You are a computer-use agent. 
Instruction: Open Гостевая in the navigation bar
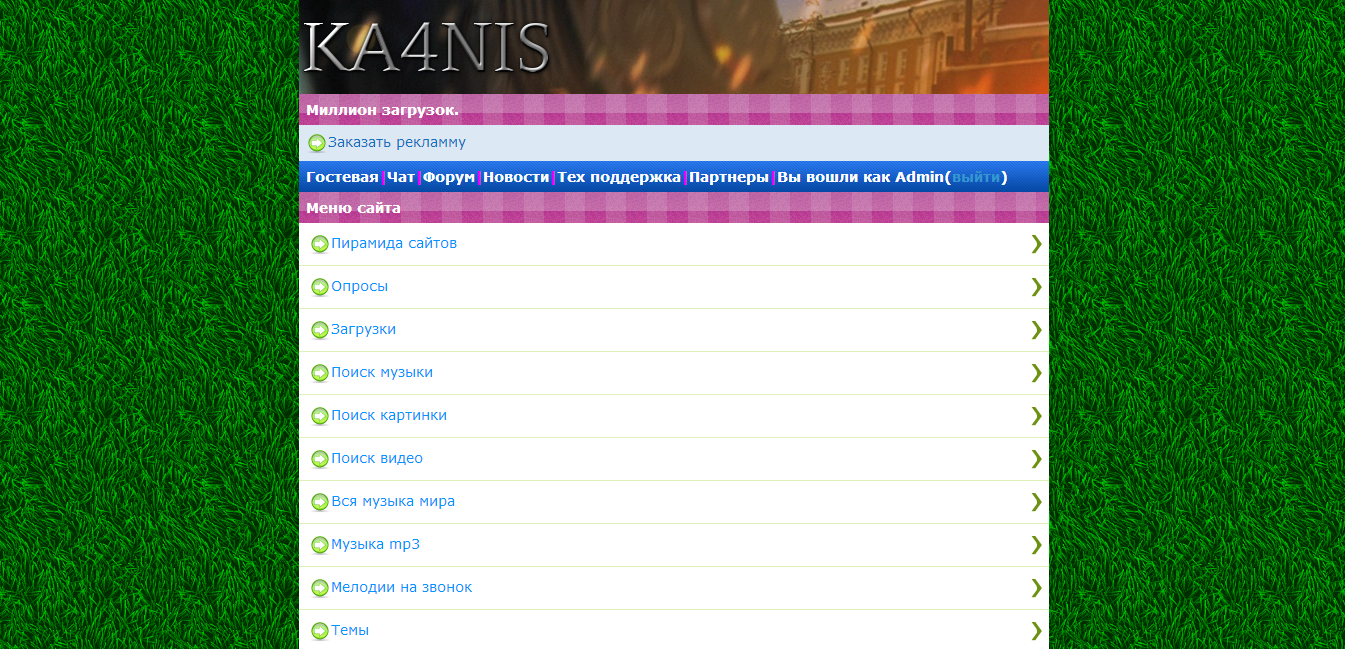click(342, 177)
